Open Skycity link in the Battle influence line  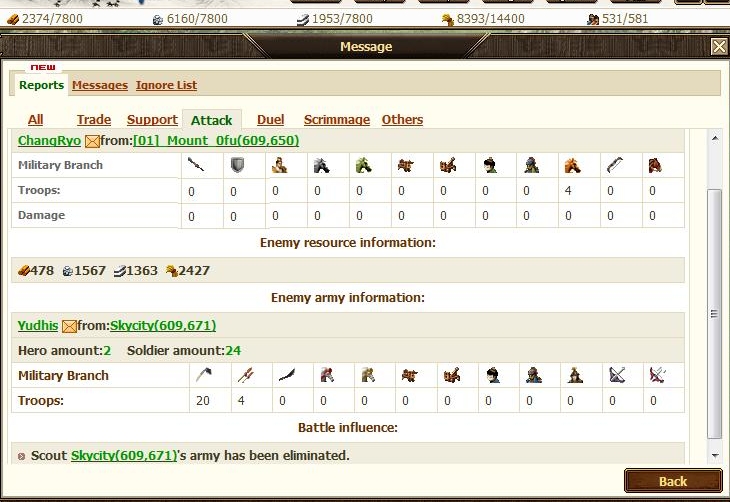point(124,455)
